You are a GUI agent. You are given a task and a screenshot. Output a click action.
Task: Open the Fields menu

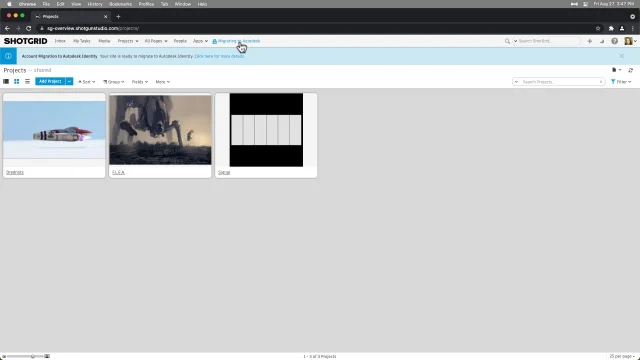tap(140, 82)
